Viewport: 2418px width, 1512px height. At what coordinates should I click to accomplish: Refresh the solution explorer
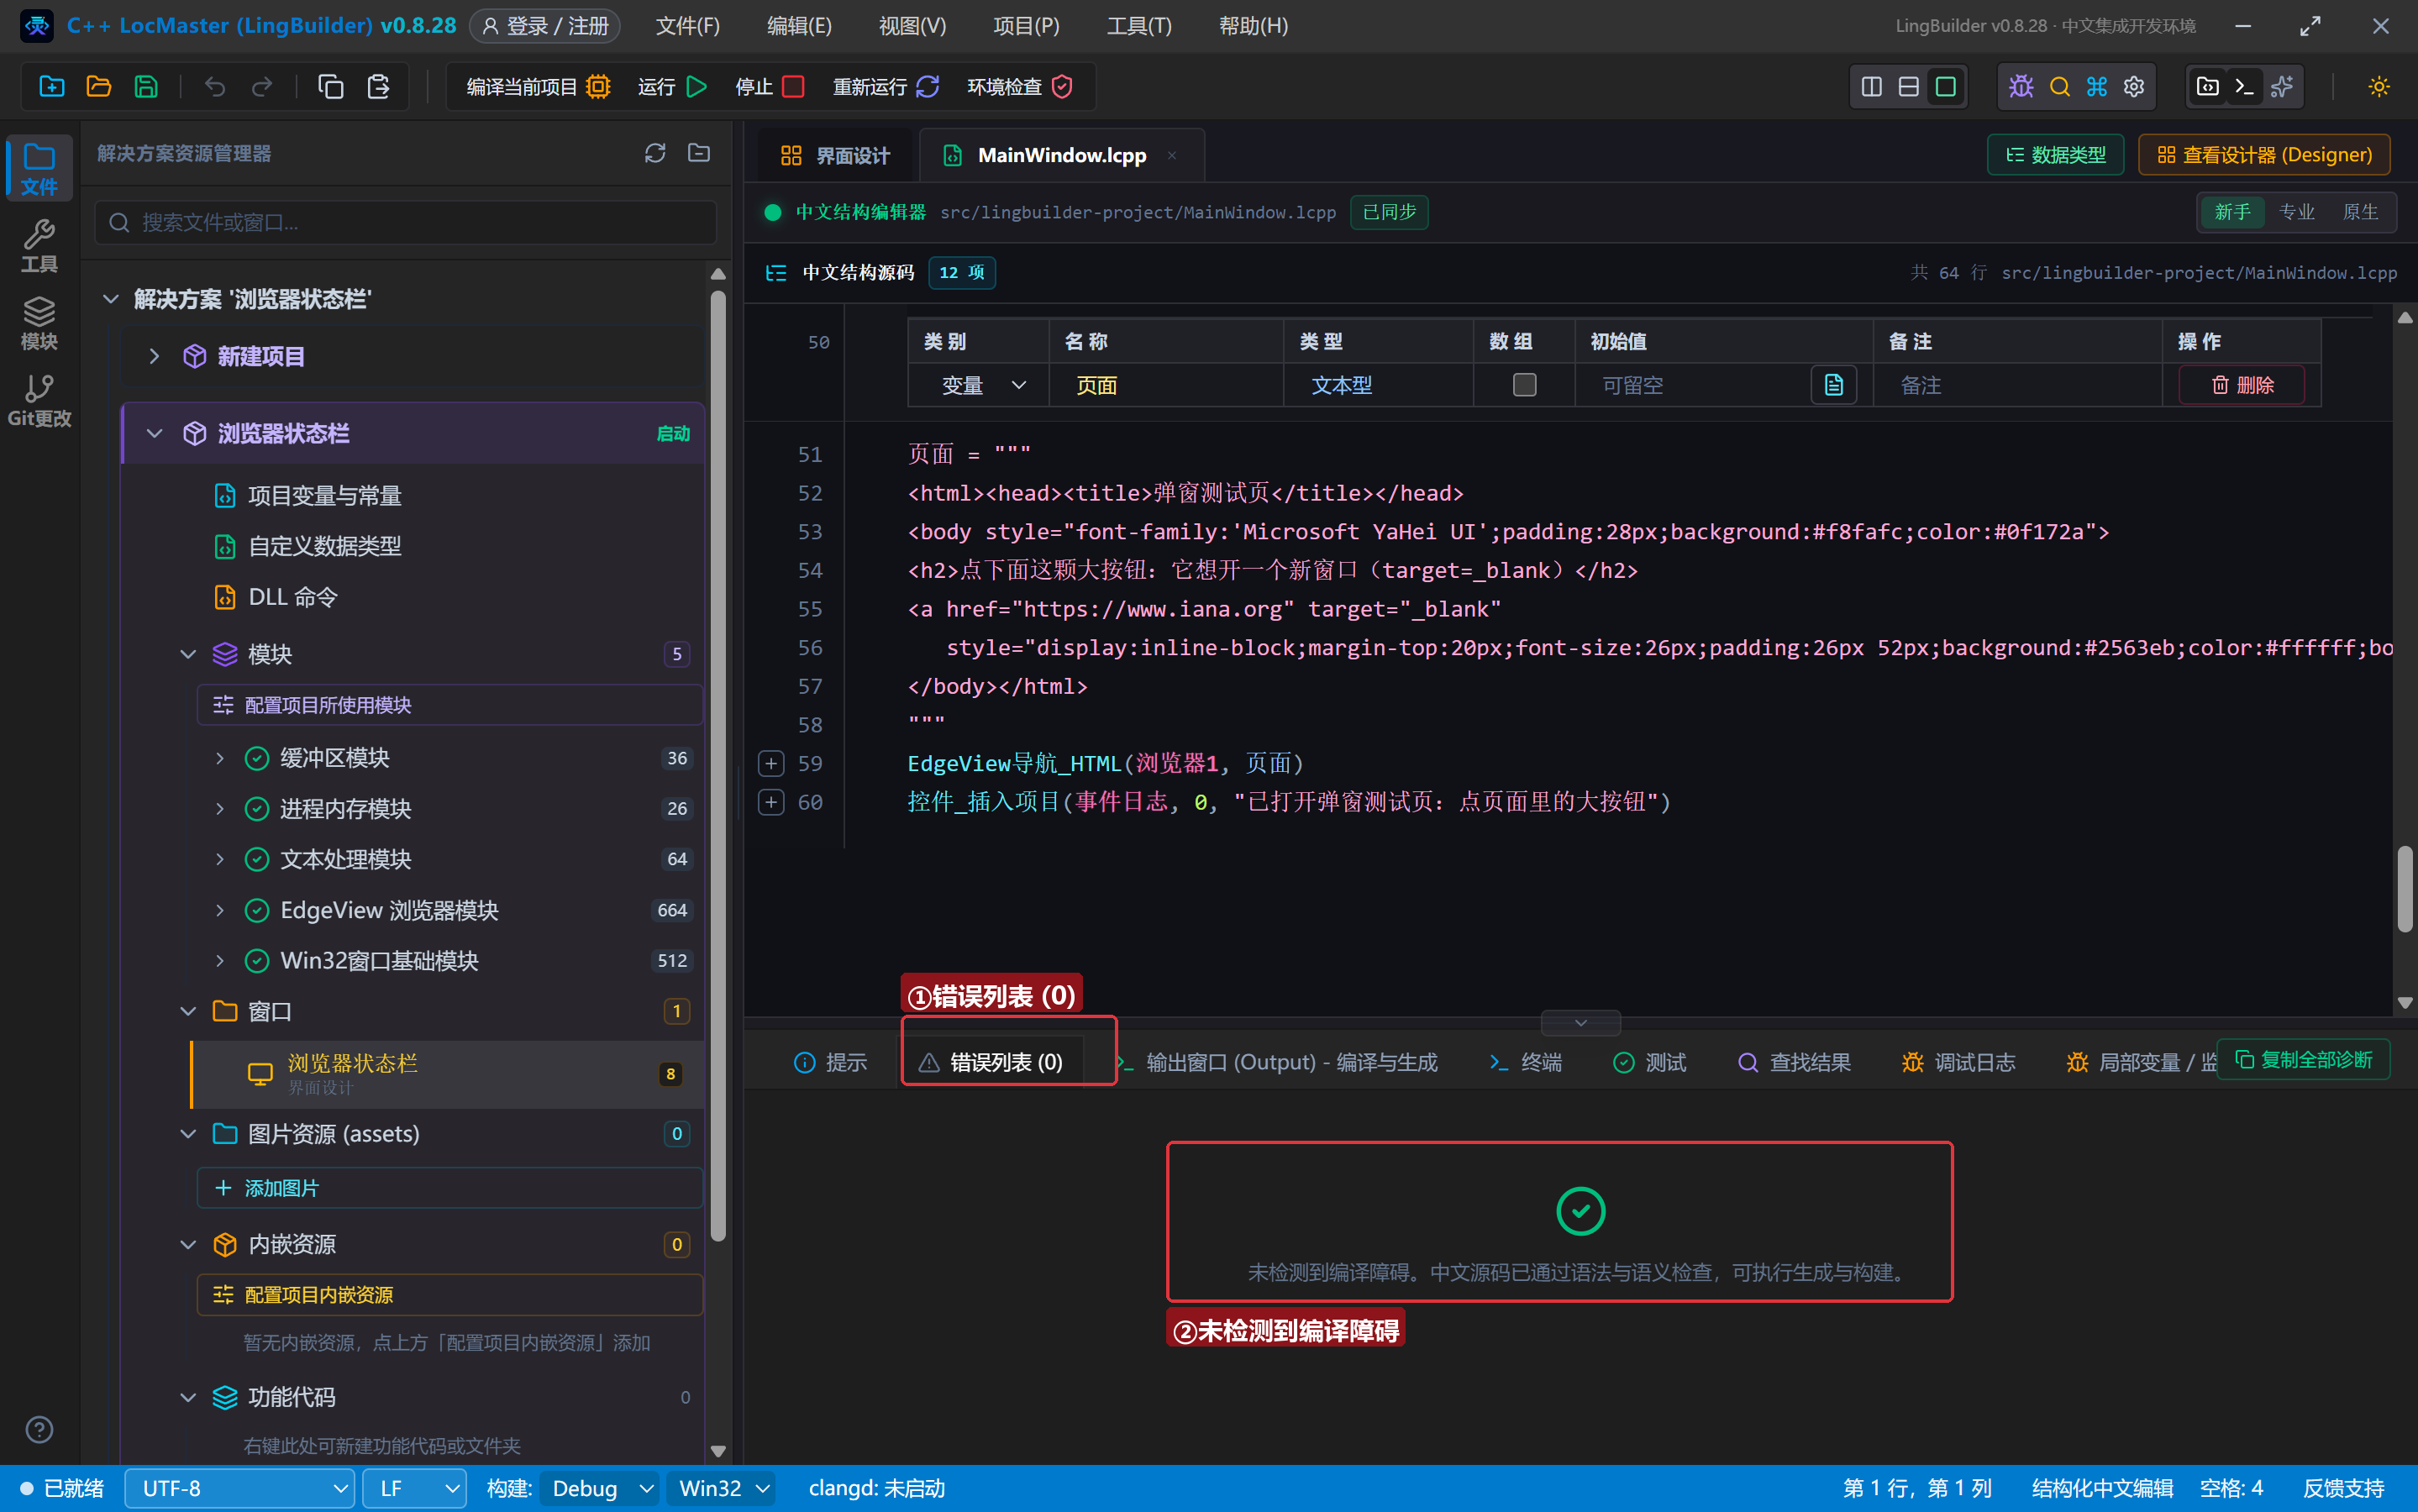(655, 153)
